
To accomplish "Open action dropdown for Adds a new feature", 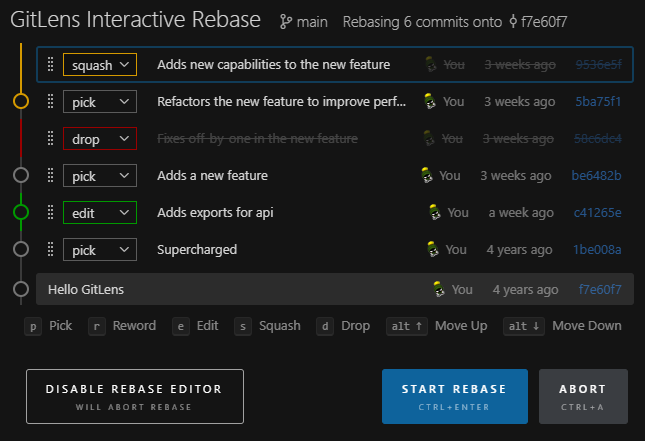I will pyautogui.click(x=99, y=175).
